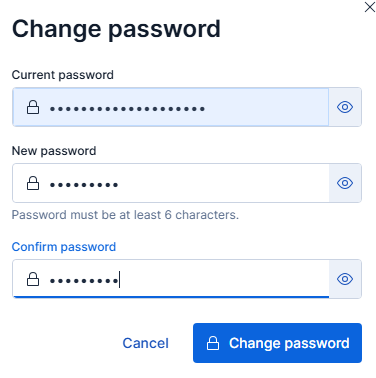Click lock icon in Current password field

[x=33, y=107]
